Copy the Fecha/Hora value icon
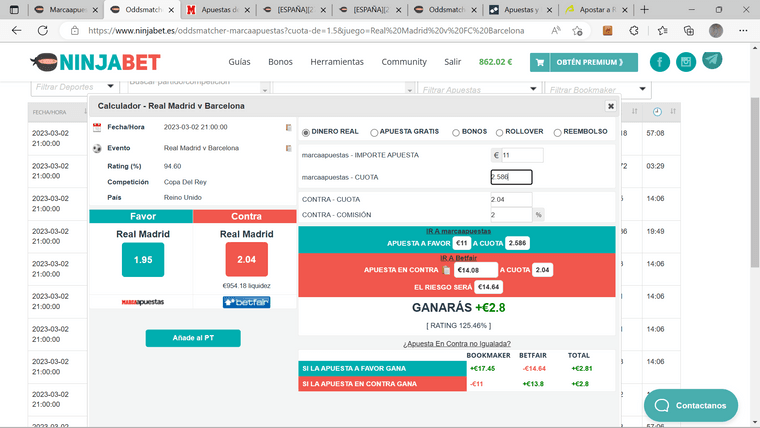The width and height of the screenshot is (760, 428). tap(288, 127)
